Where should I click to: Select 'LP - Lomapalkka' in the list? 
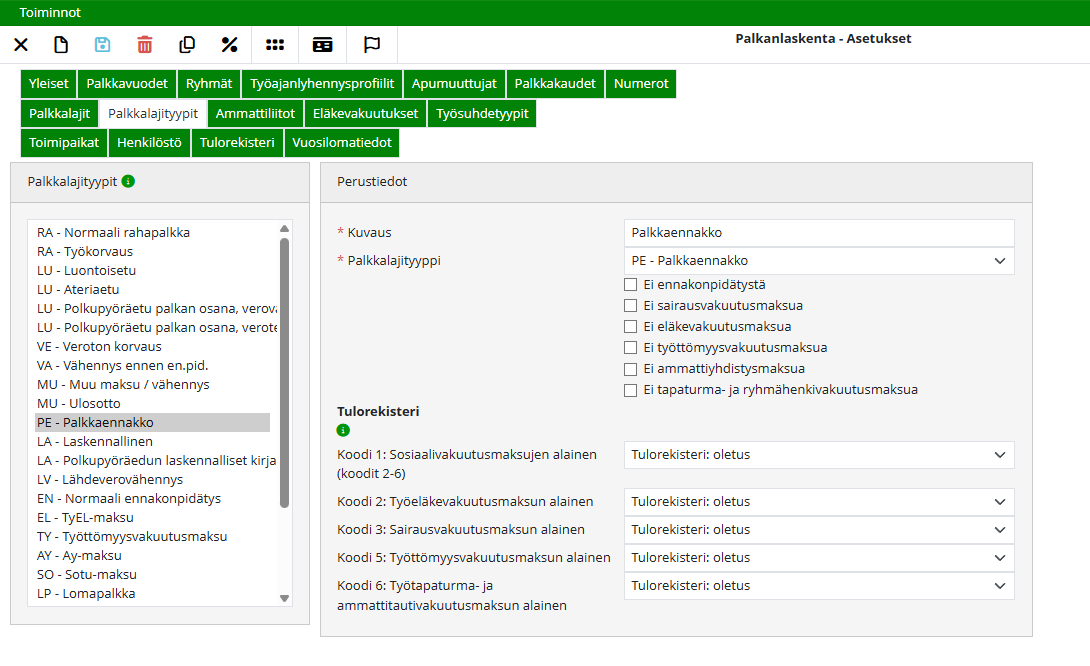(x=86, y=594)
